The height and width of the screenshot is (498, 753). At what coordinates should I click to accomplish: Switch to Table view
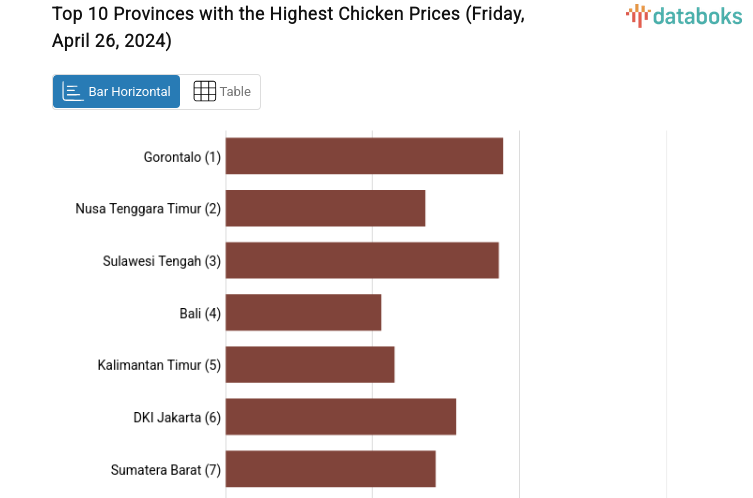click(221, 92)
